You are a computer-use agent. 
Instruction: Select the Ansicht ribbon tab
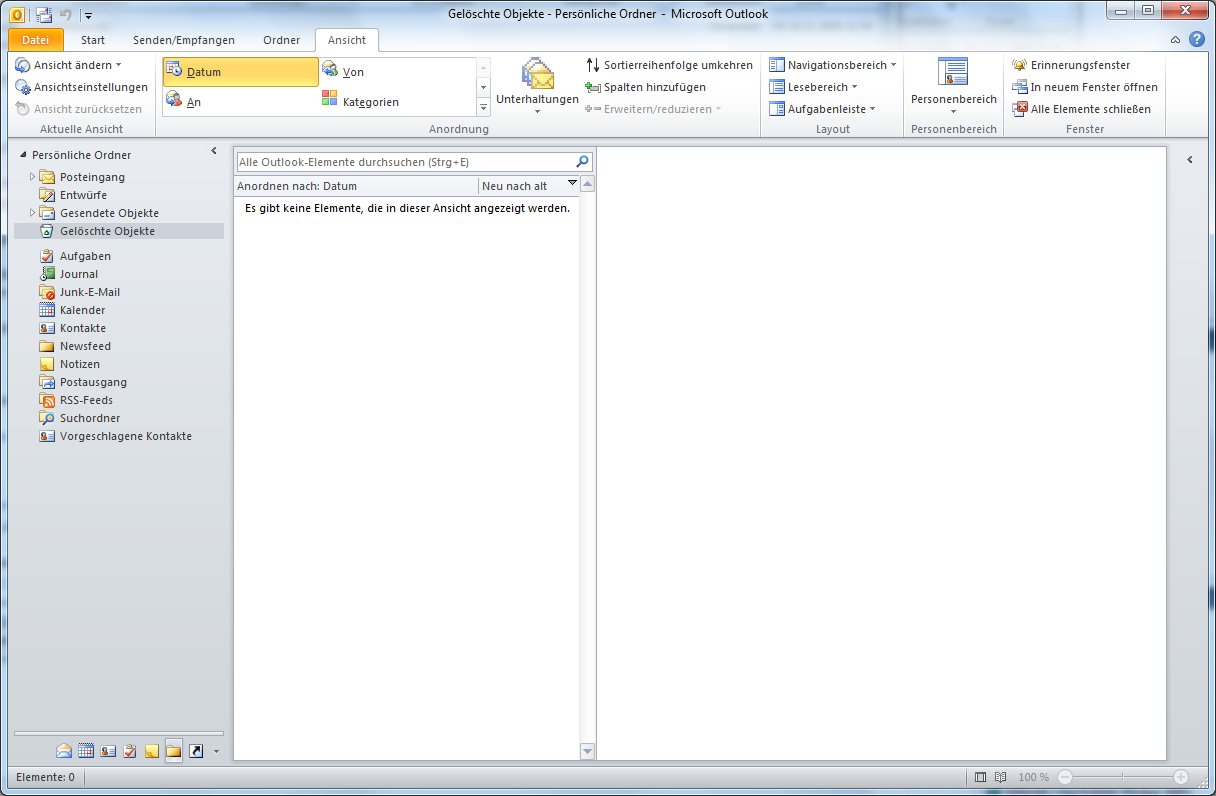click(347, 40)
